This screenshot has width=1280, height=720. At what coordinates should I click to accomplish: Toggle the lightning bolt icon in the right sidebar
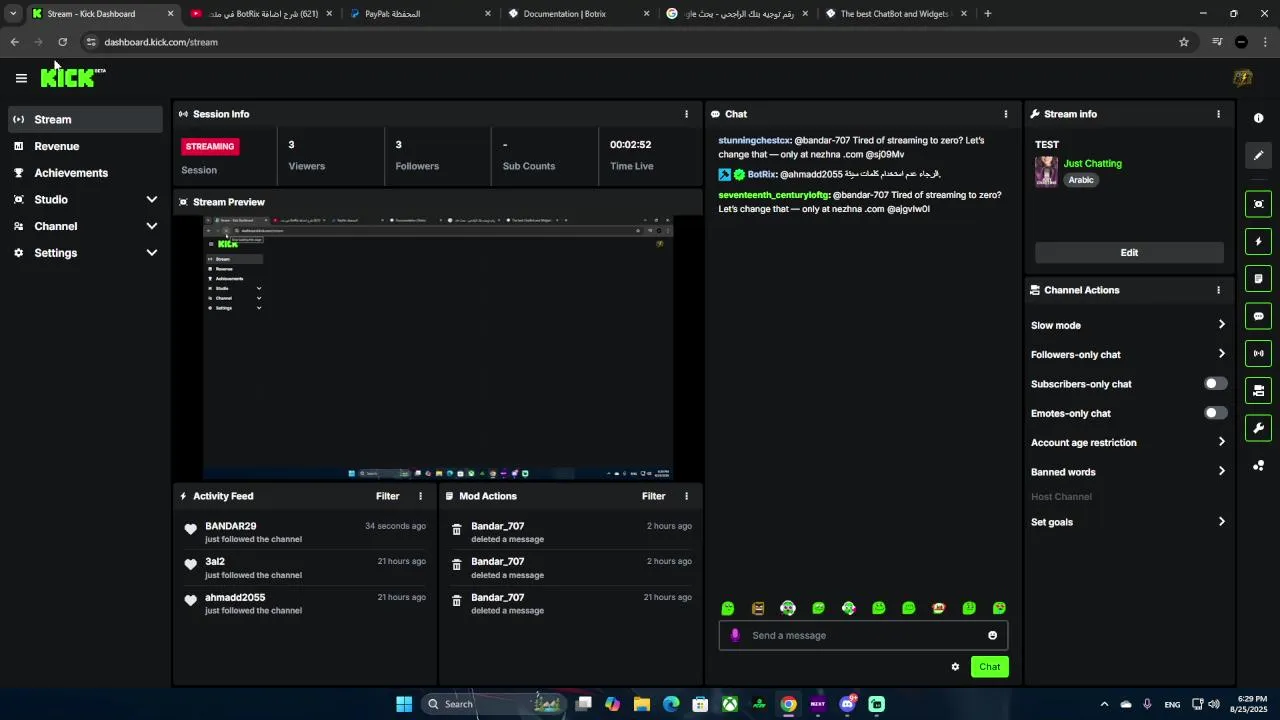coord(1258,241)
